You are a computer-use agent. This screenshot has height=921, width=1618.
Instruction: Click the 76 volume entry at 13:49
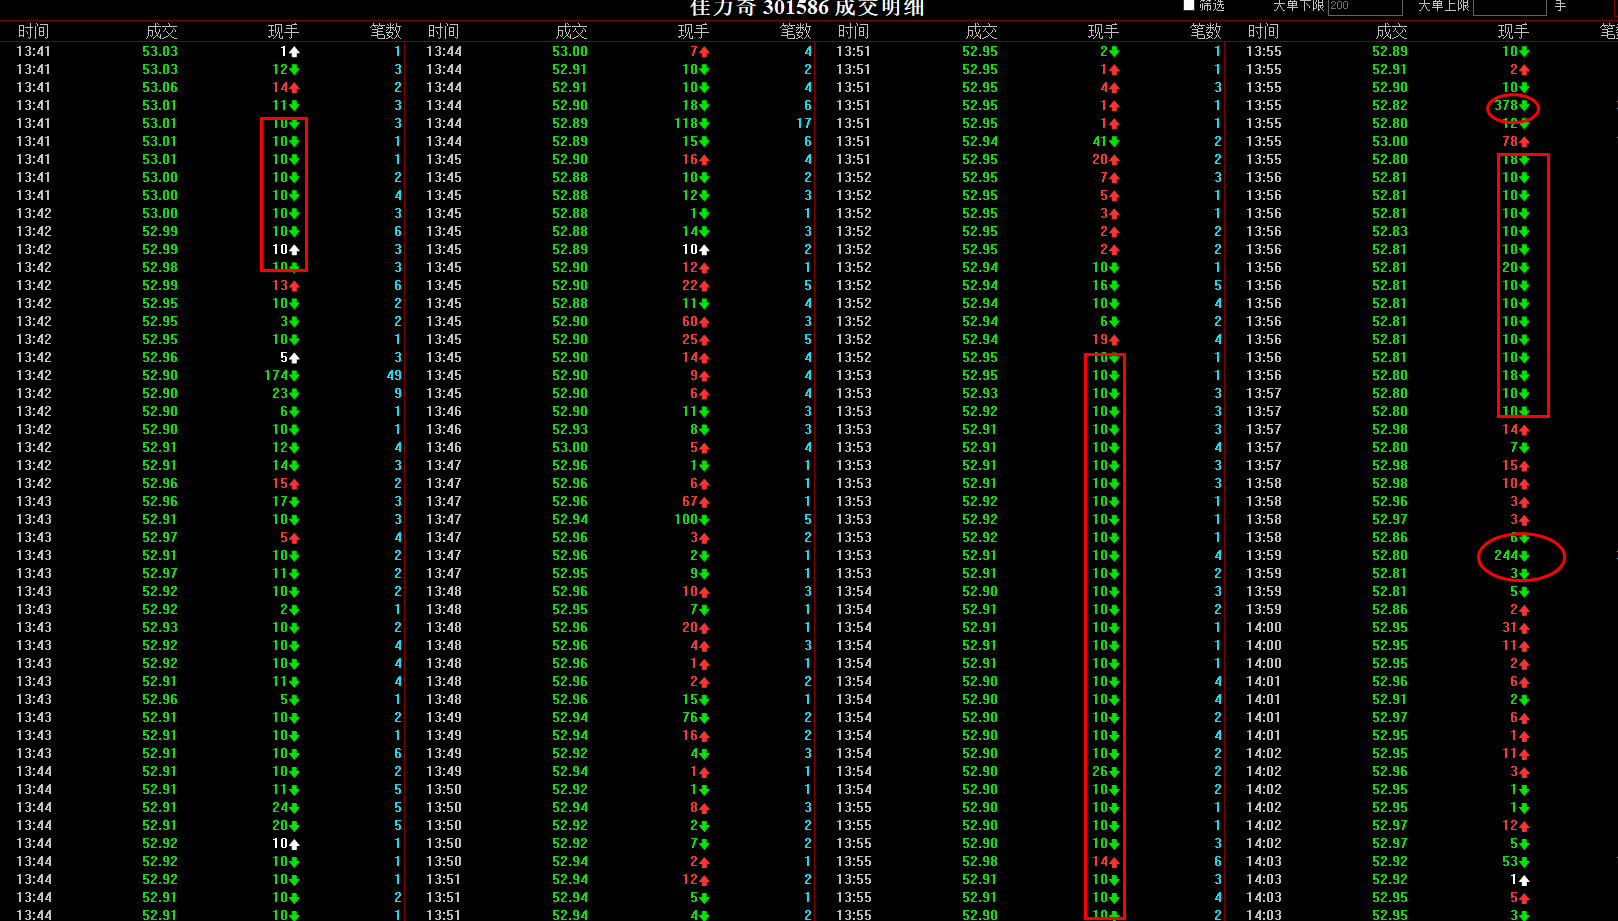pos(696,718)
